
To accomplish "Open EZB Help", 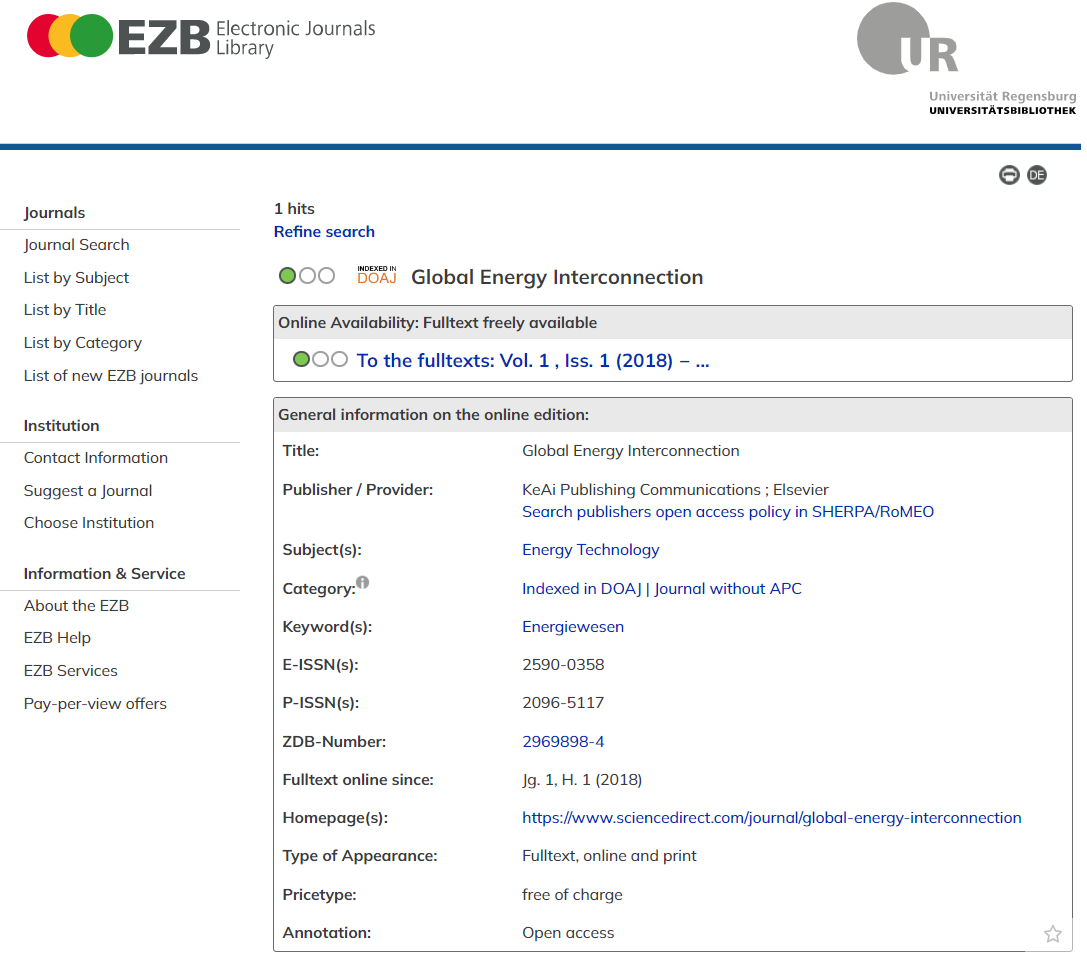I will coord(57,638).
